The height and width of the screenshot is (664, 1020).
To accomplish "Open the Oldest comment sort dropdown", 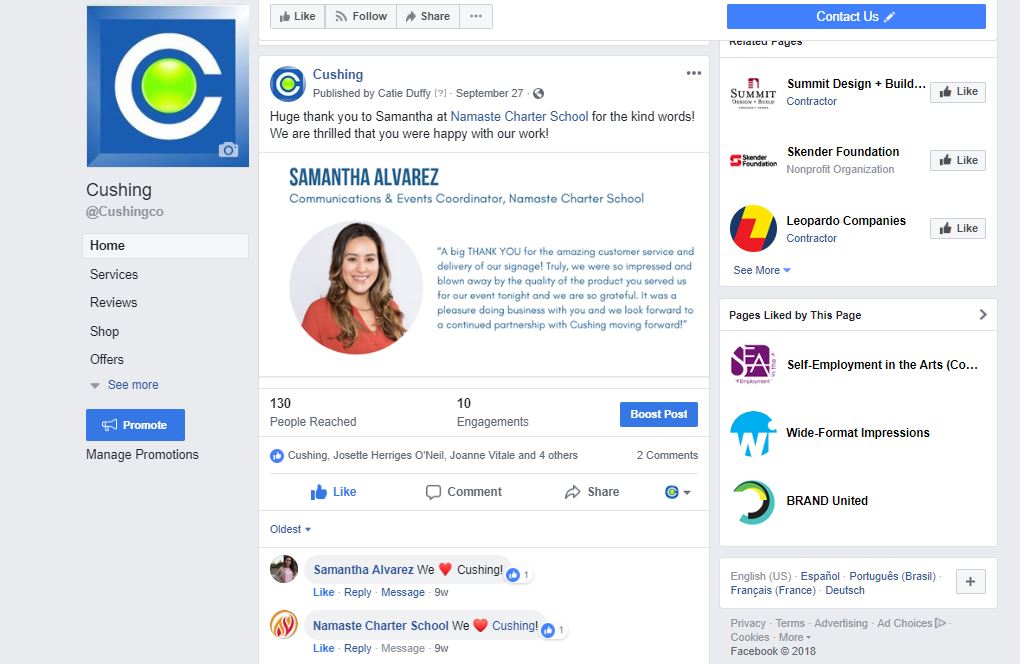I will pos(290,529).
